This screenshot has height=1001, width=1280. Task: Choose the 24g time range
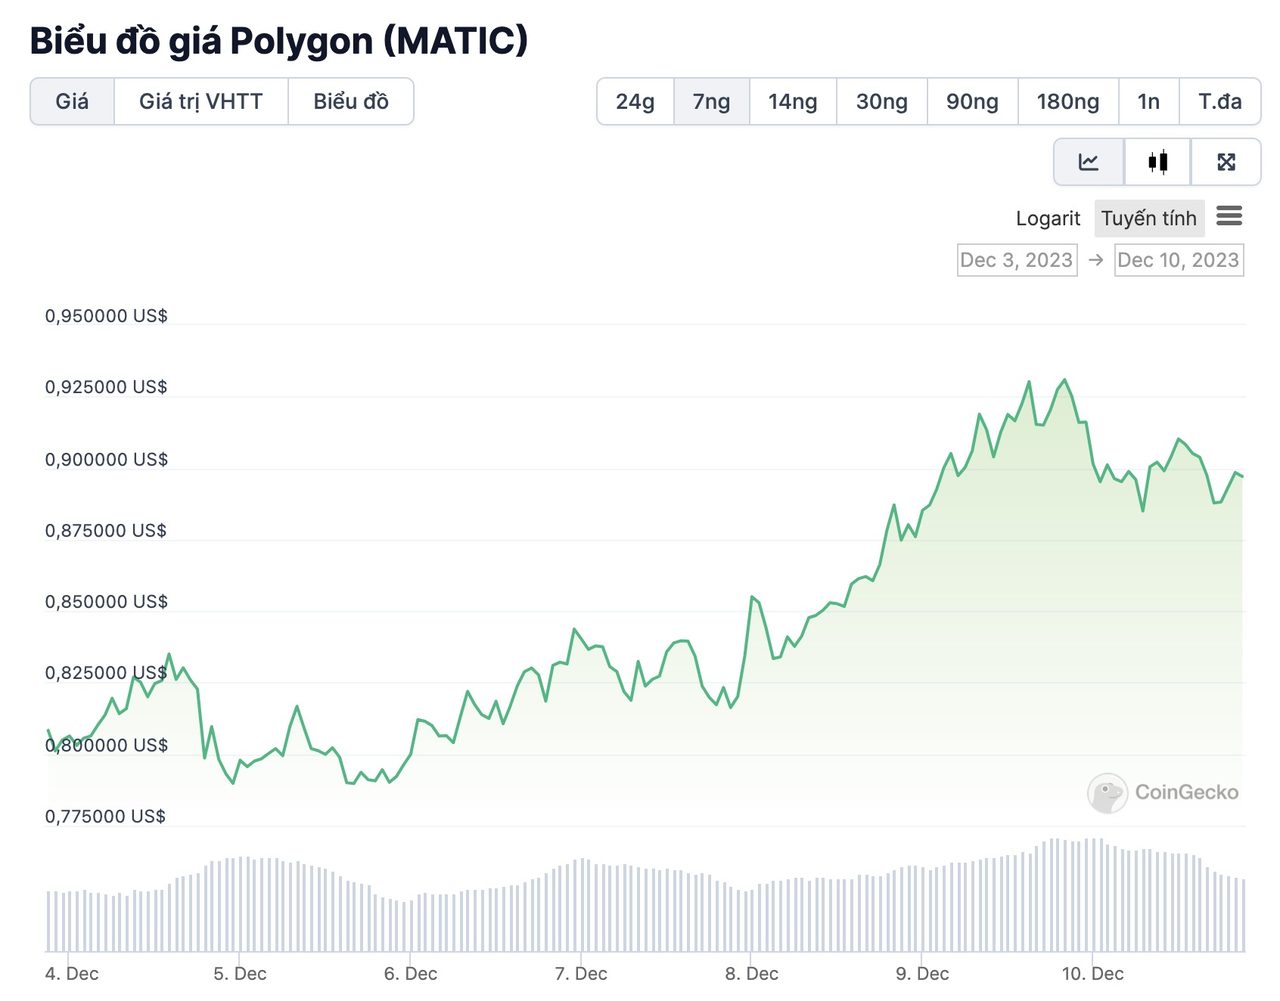click(x=635, y=101)
